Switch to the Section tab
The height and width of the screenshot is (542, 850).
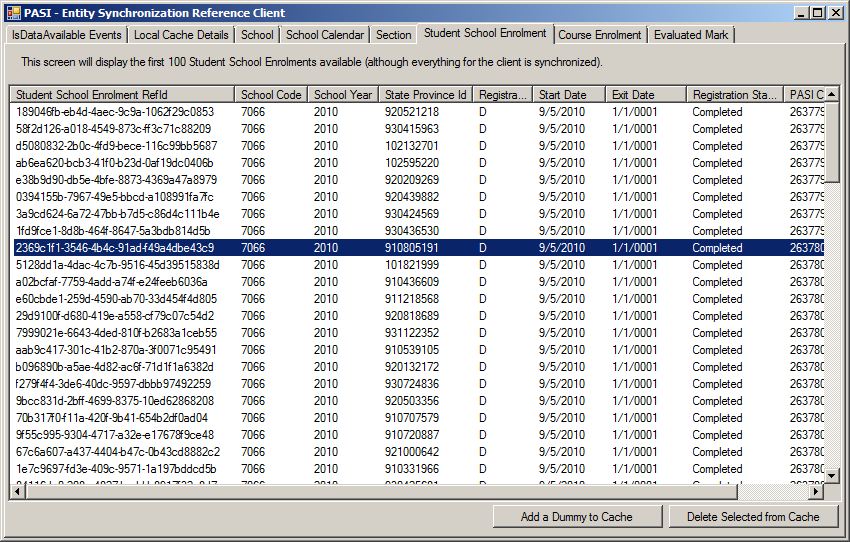click(393, 35)
